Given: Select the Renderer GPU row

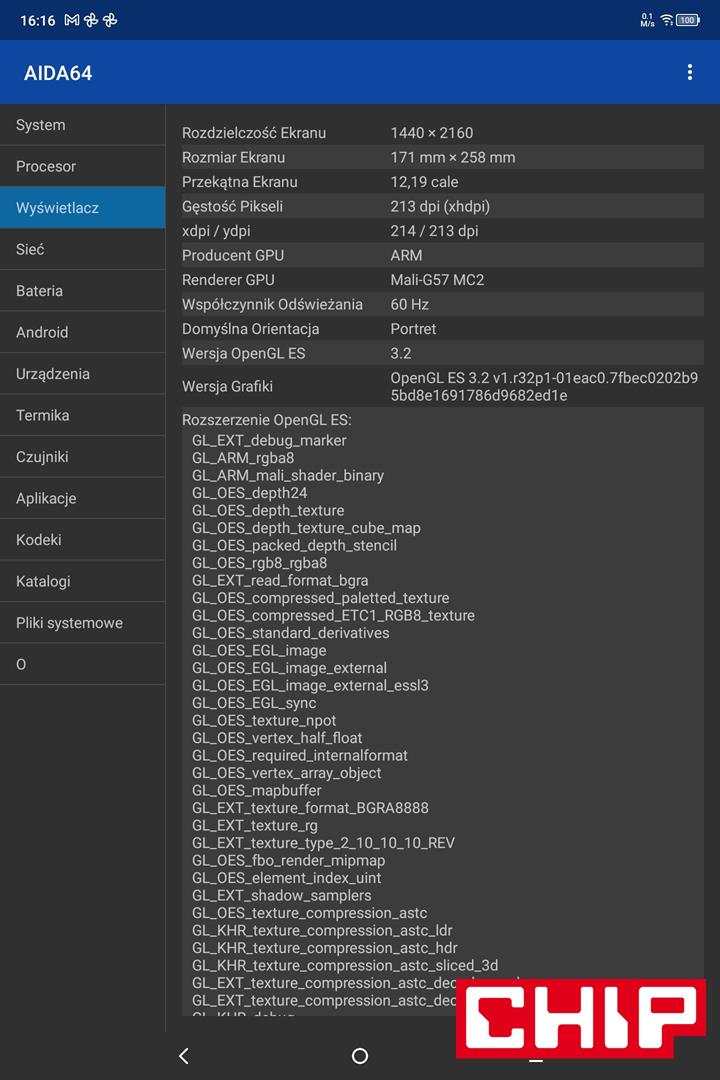Looking at the screenshot, I should [440, 280].
